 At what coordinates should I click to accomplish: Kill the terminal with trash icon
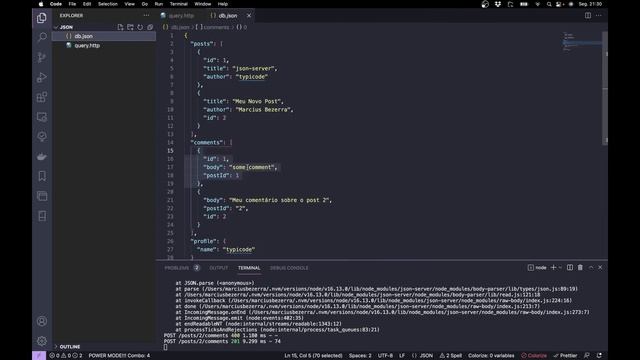[580, 268]
